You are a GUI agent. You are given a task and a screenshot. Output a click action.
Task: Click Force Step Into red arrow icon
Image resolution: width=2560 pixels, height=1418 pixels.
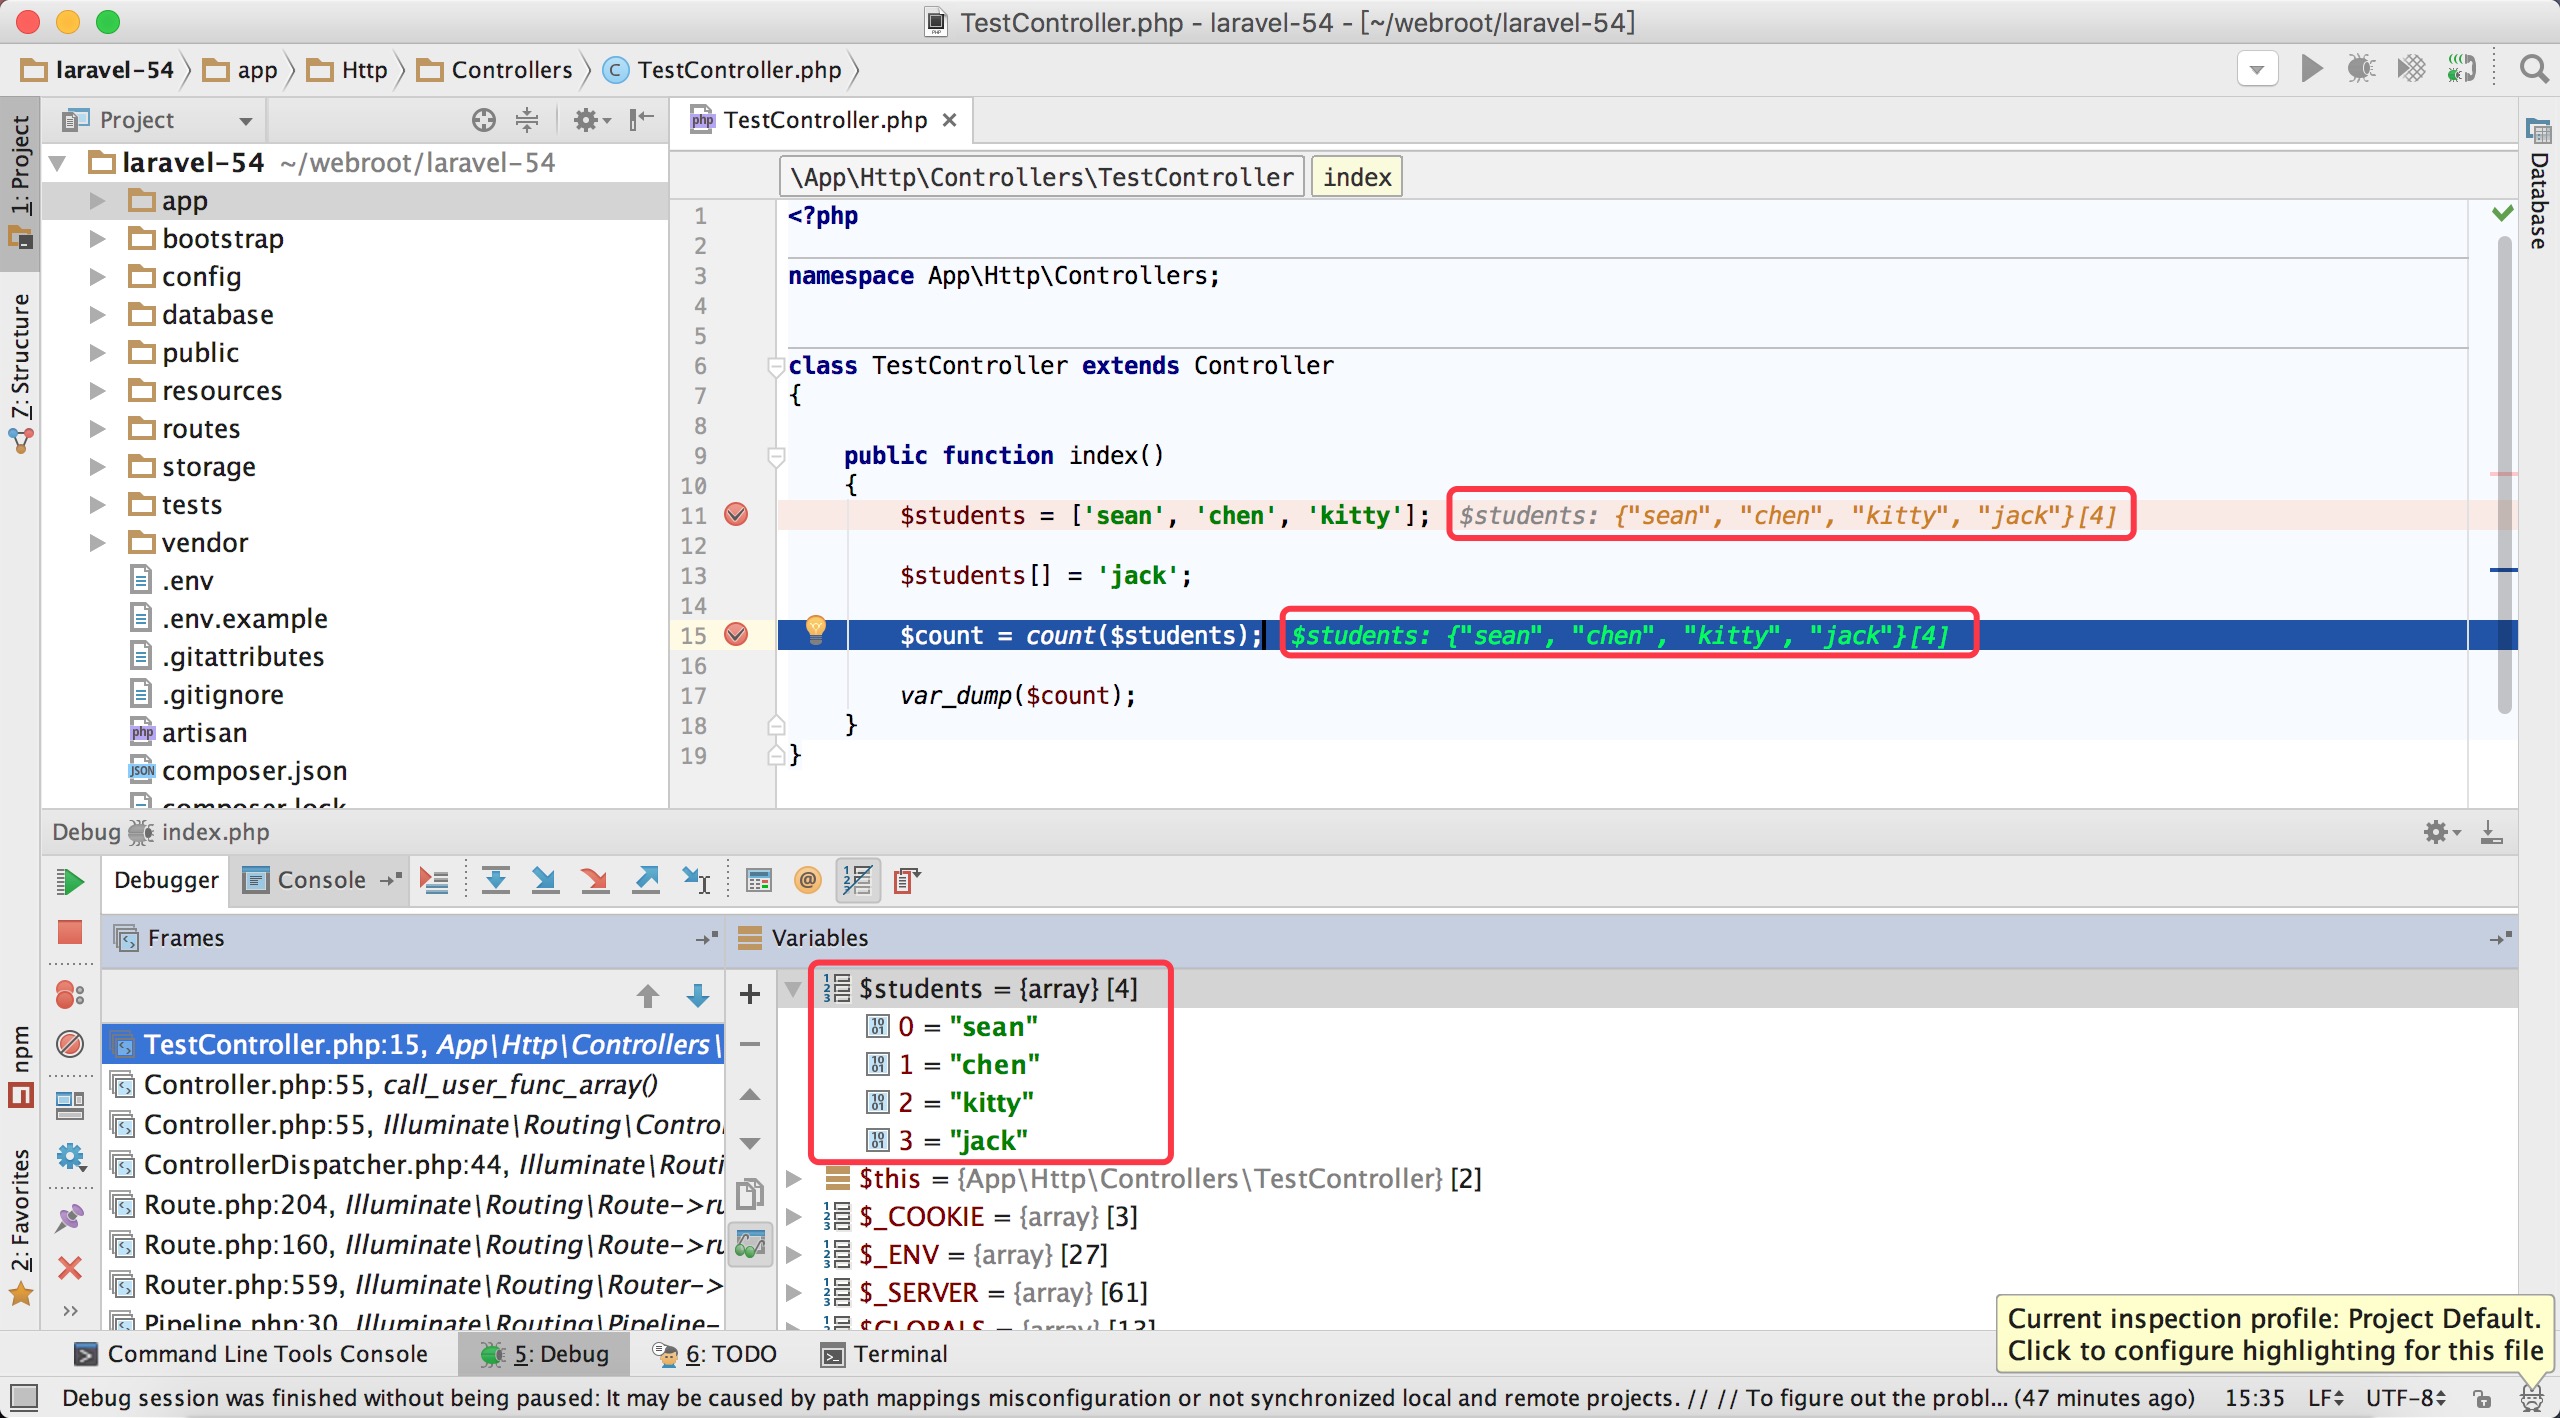595,881
